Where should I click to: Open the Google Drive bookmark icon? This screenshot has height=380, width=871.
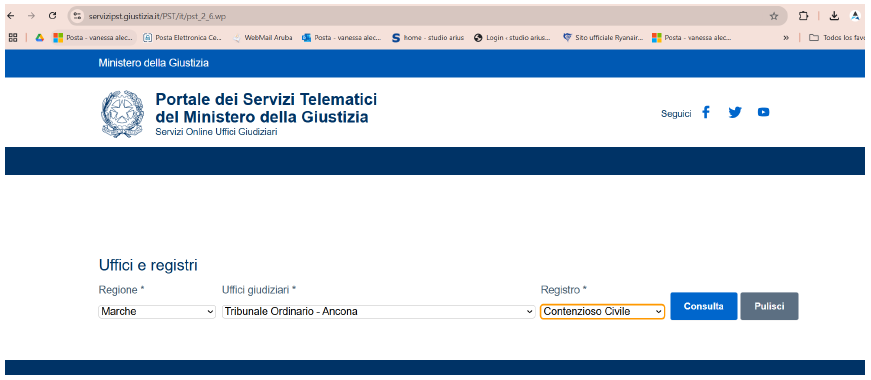[39, 38]
